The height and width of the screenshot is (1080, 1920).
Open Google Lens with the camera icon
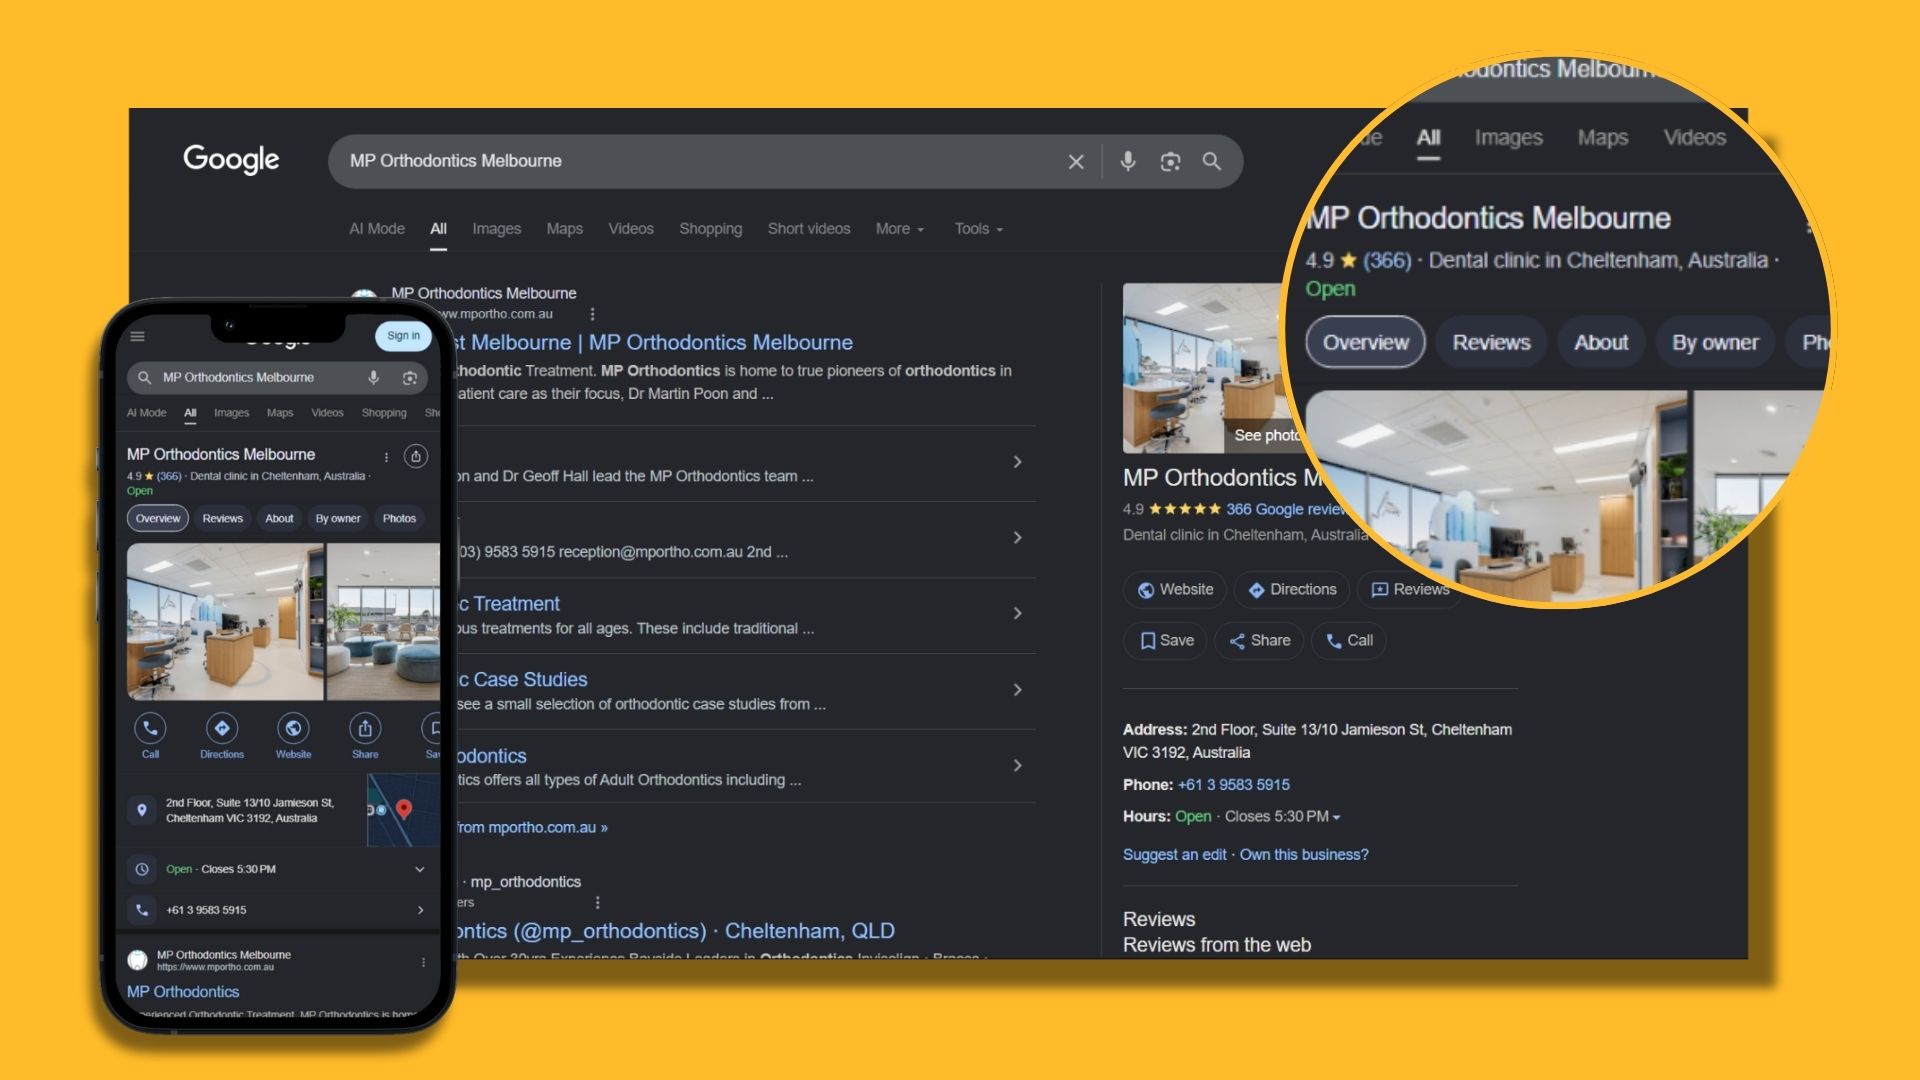1170,161
